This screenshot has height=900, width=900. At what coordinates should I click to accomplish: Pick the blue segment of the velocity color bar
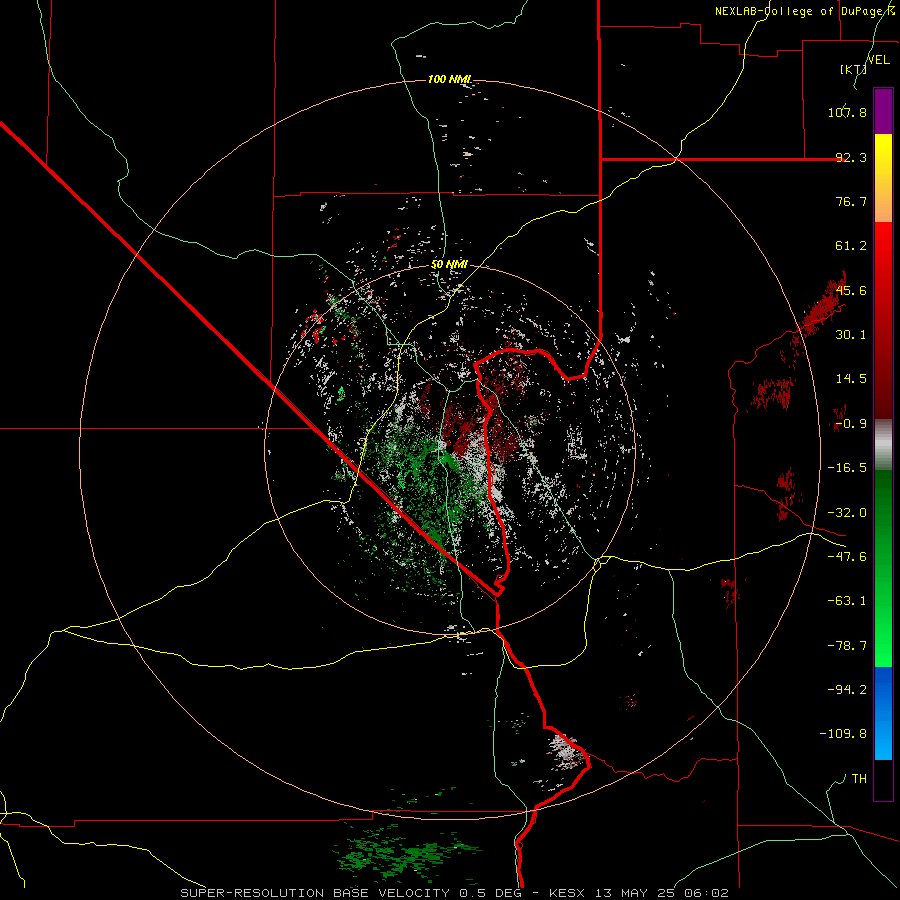(883, 713)
